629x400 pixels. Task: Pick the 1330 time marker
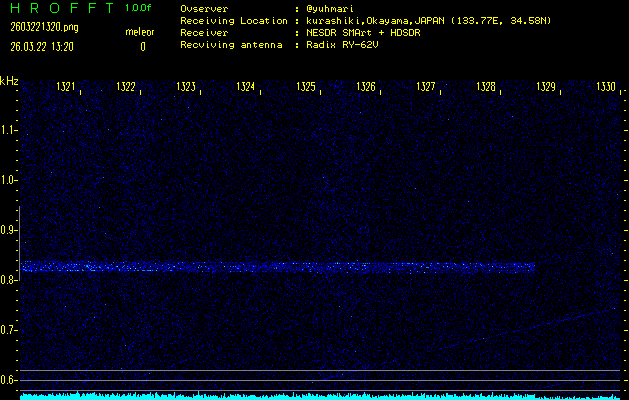pyautogui.click(x=606, y=88)
